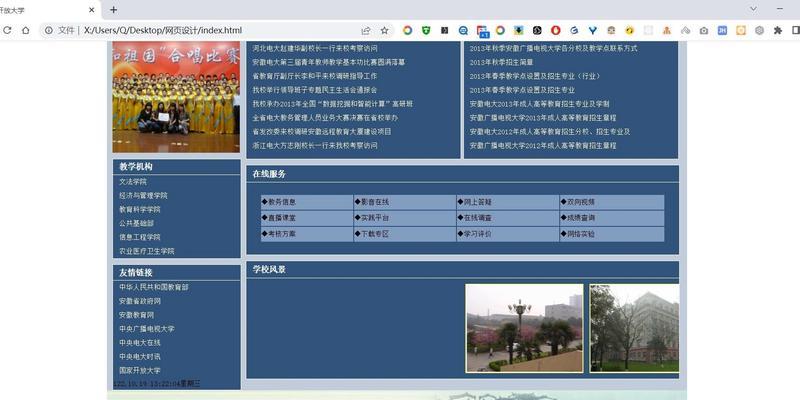The width and height of the screenshot is (800, 400).
Task: Launch the dark terminal-style extension
Action: click(x=444, y=31)
